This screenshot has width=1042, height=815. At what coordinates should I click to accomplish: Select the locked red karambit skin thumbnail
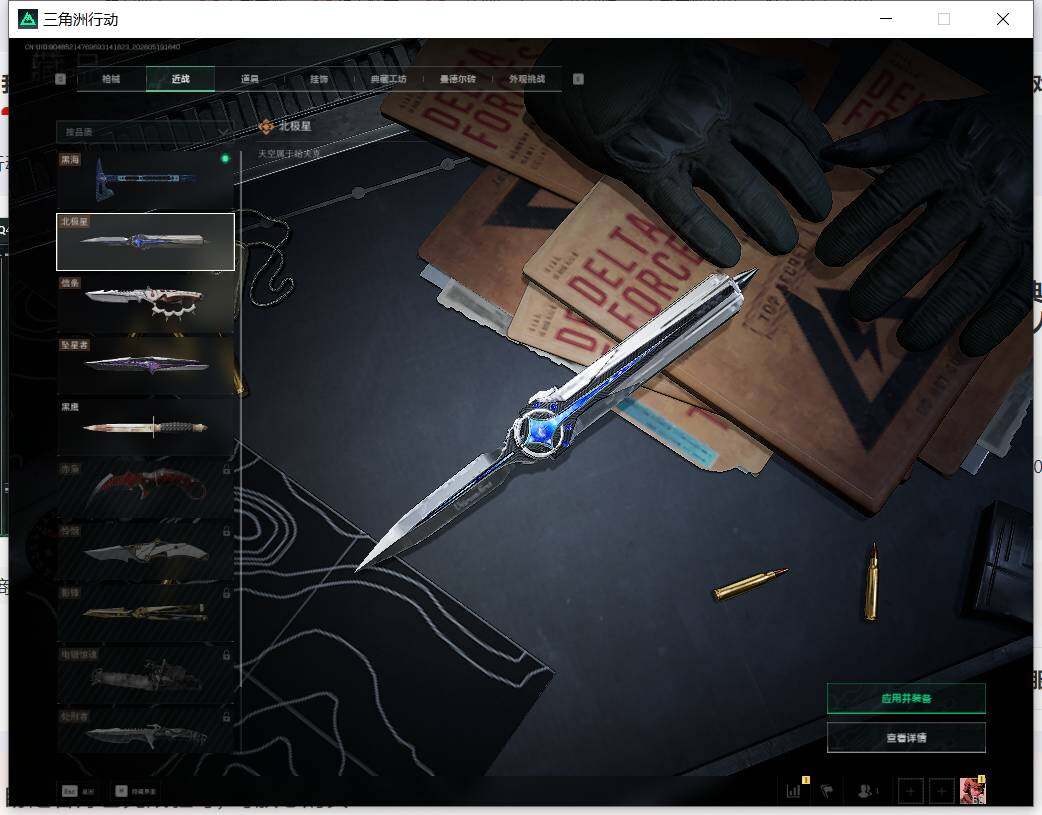coord(145,489)
